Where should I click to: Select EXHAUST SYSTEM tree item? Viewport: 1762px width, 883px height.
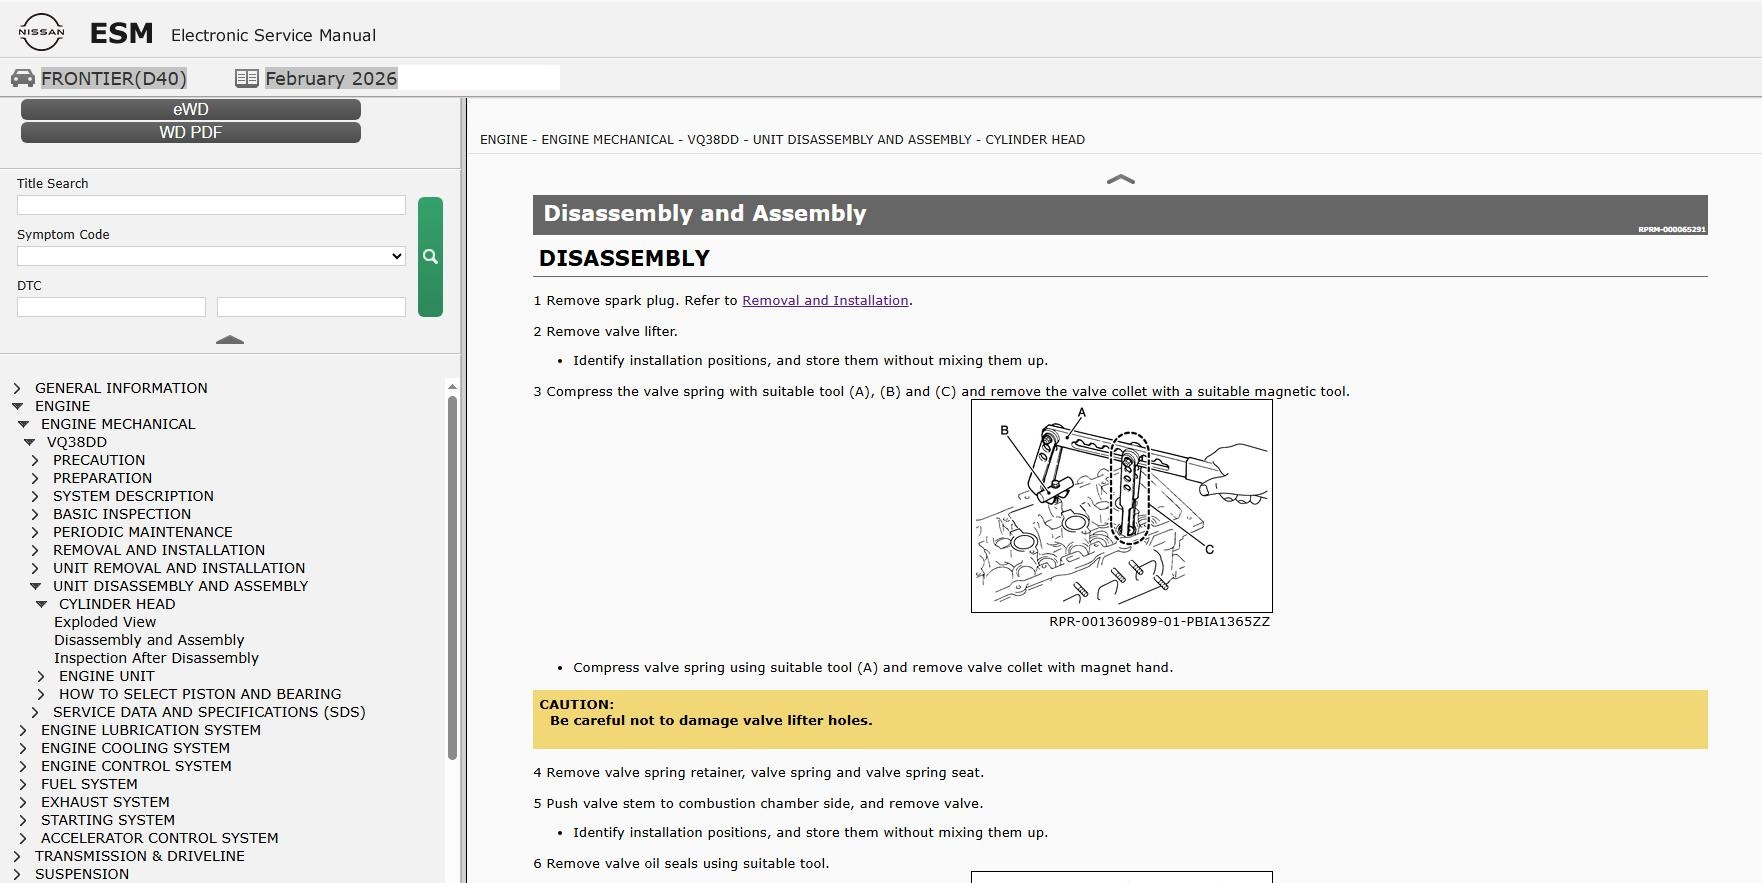point(105,802)
